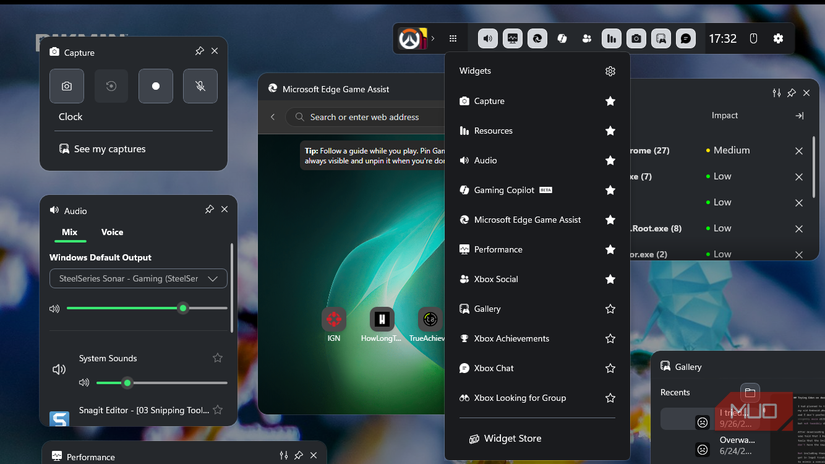Mute the Windows Default Output speaker icon
This screenshot has width=825, height=464.
54,309
